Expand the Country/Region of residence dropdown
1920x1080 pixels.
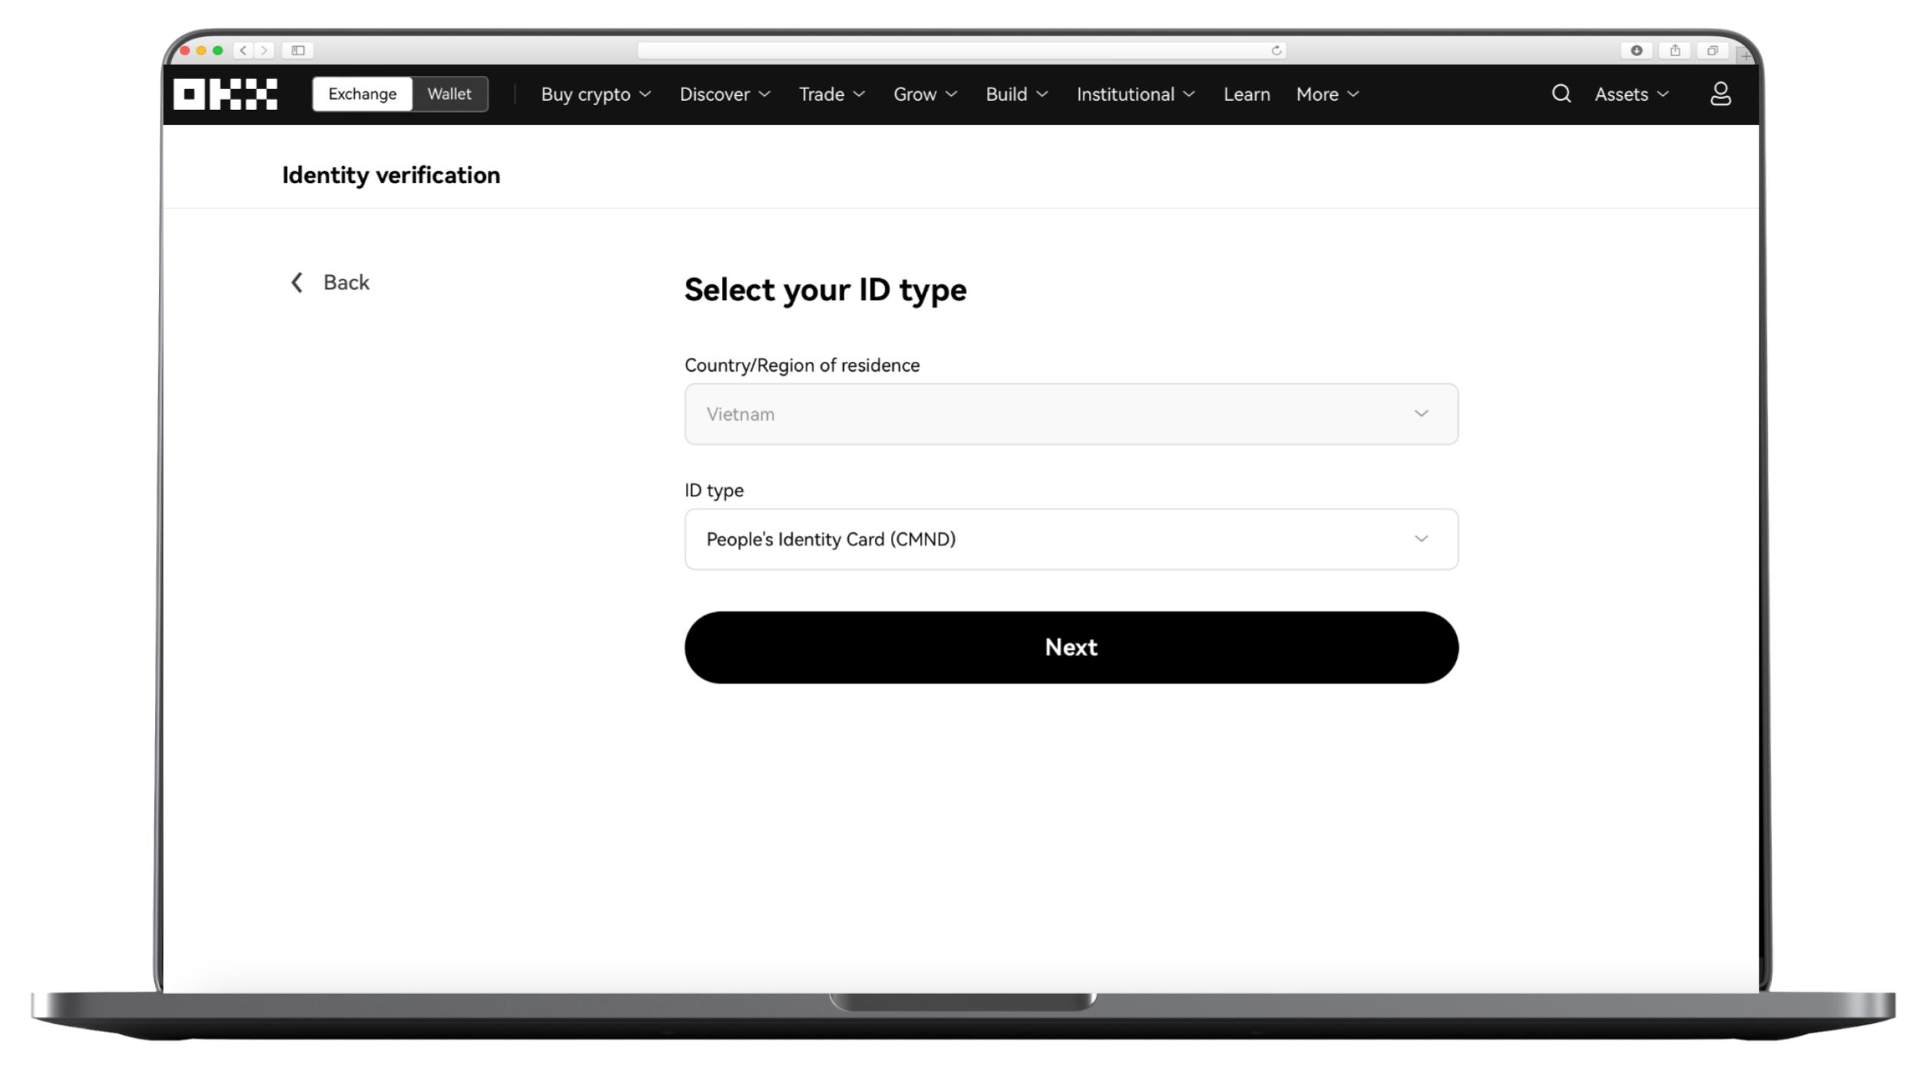tap(1071, 414)
